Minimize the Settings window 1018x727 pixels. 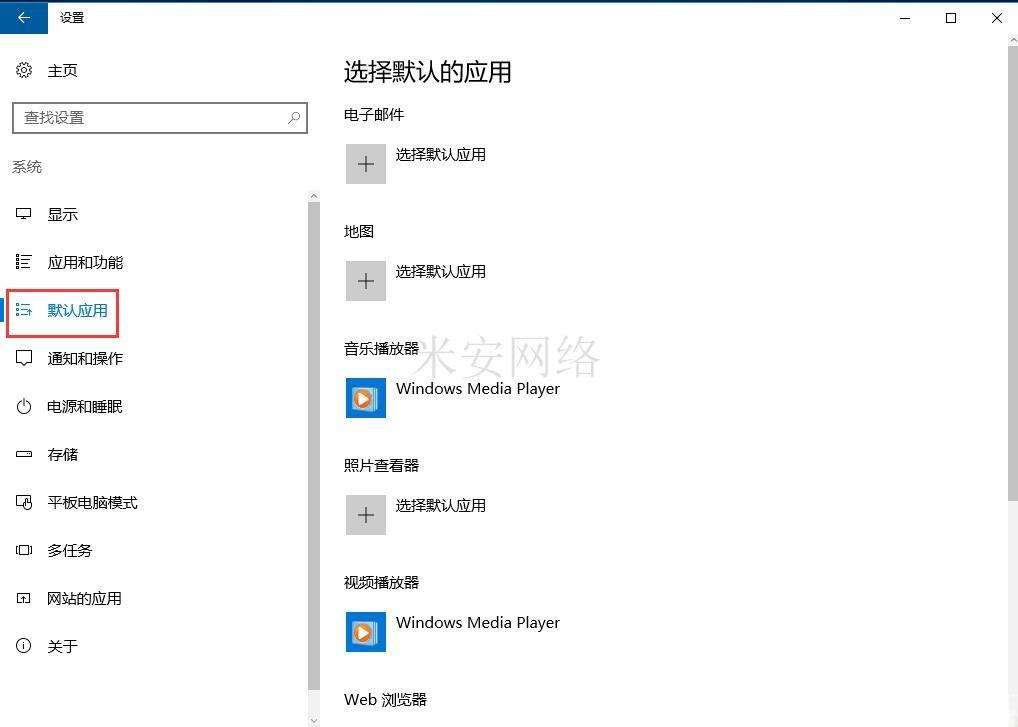905,18
